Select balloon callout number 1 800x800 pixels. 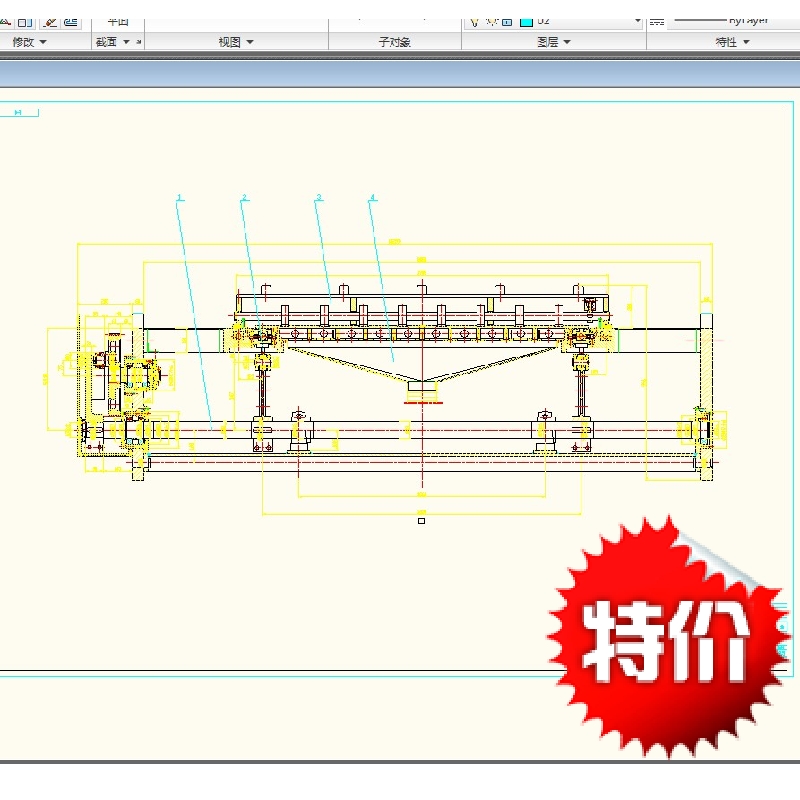(x=179, y=197)
